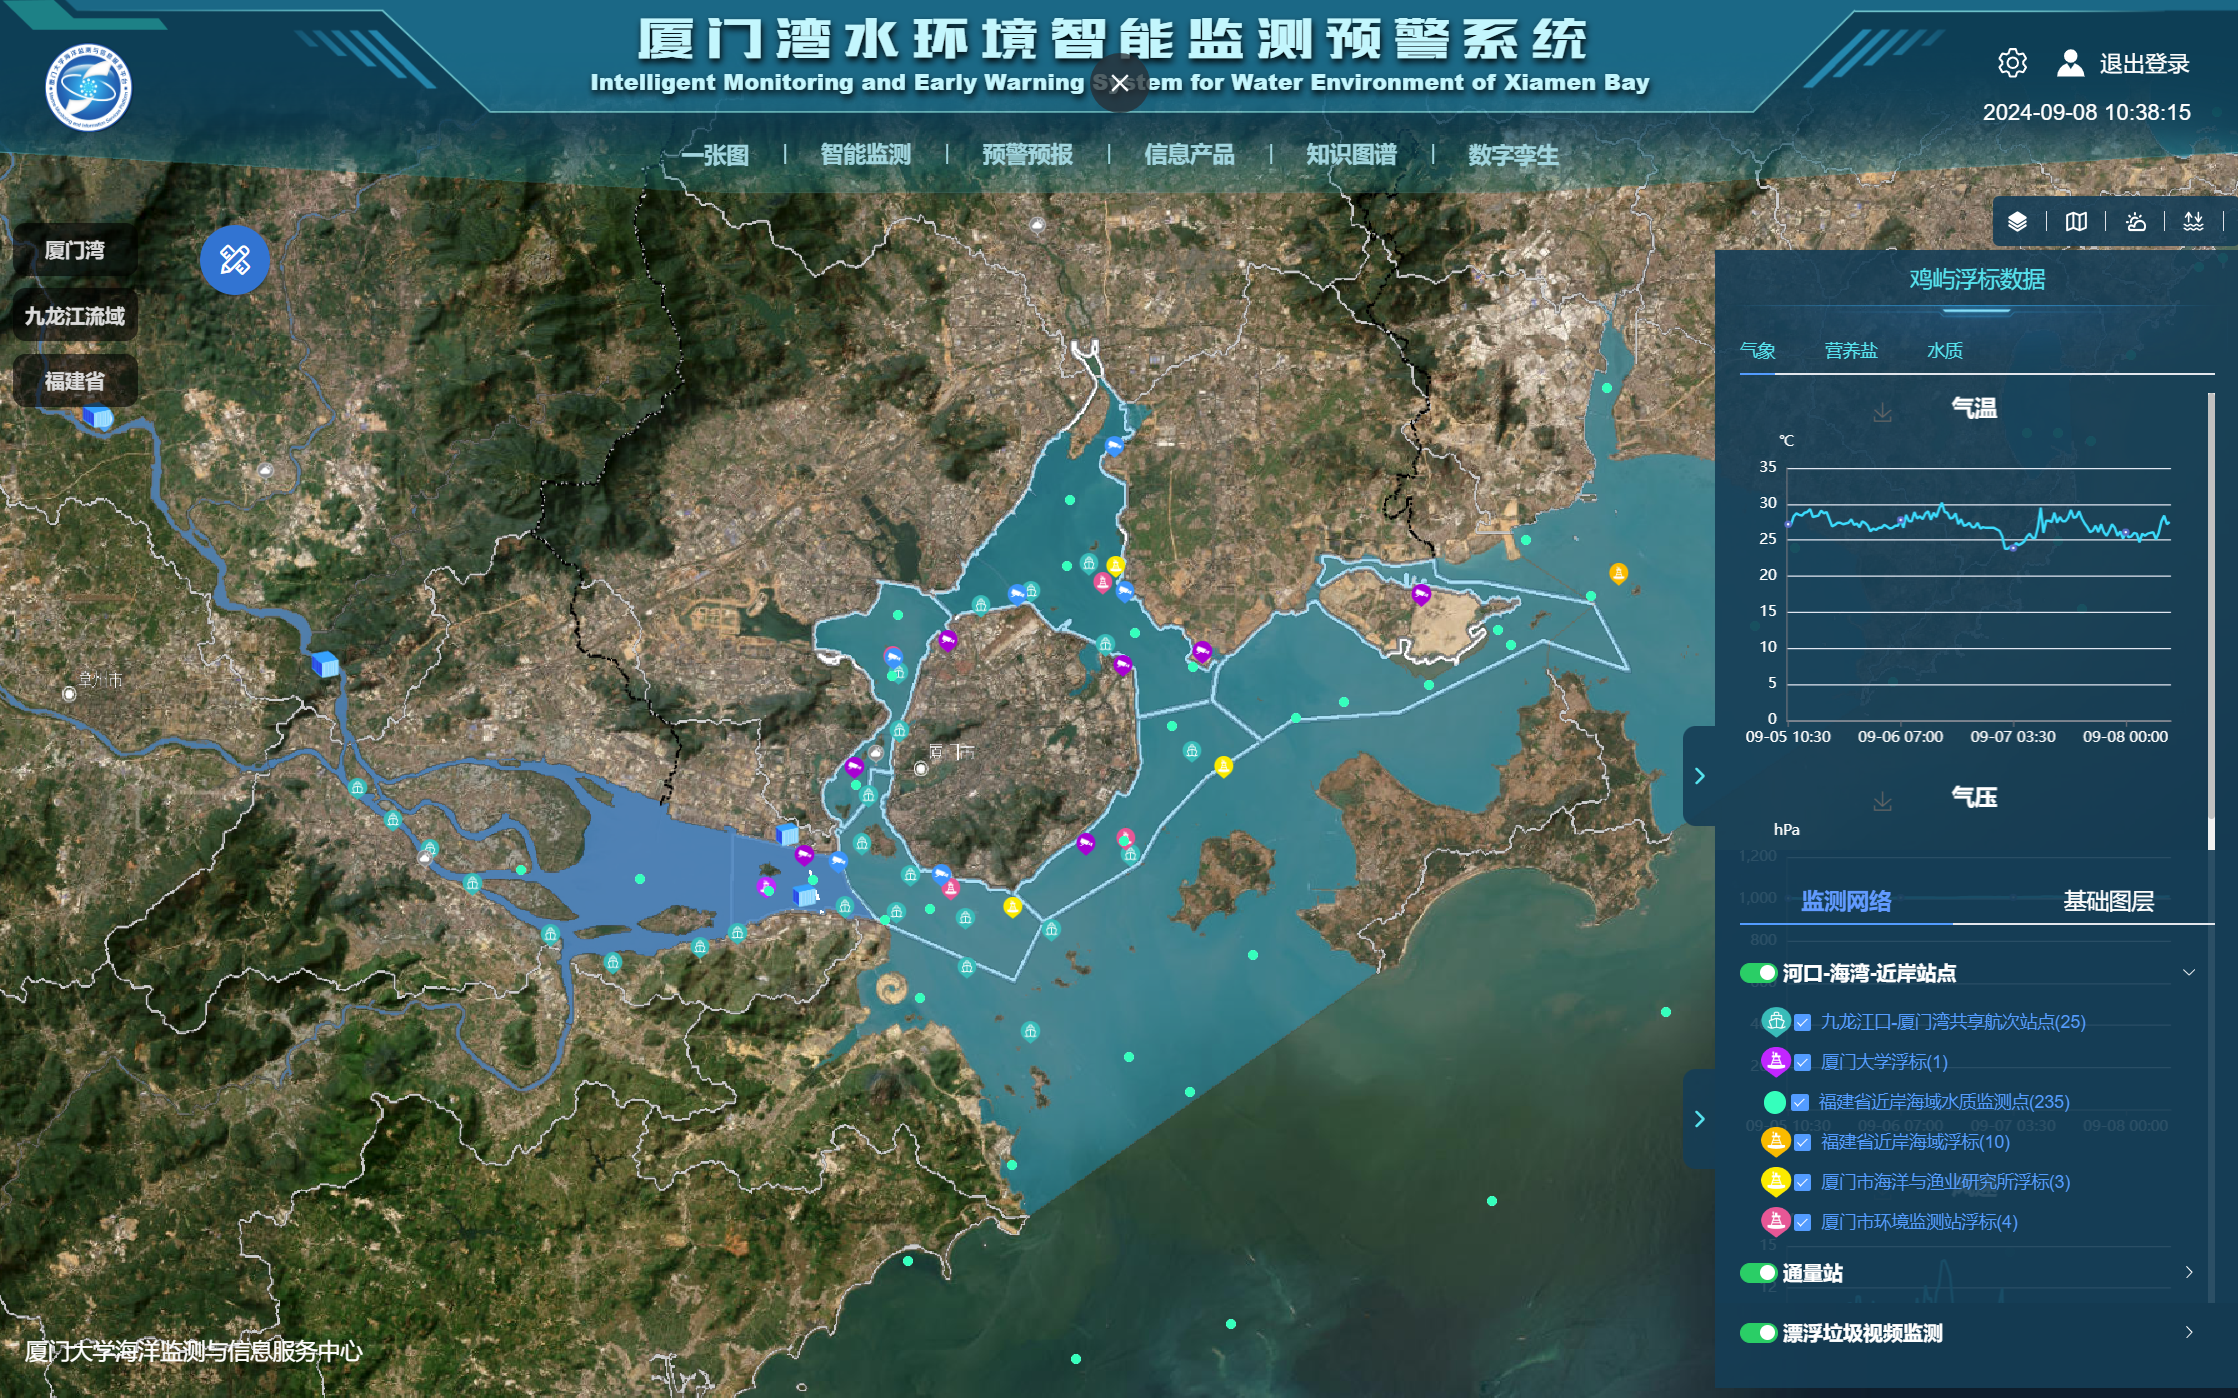Click the layers stack icon
Viewport: 2238px width, 1398px height.
pos(2017,222)
